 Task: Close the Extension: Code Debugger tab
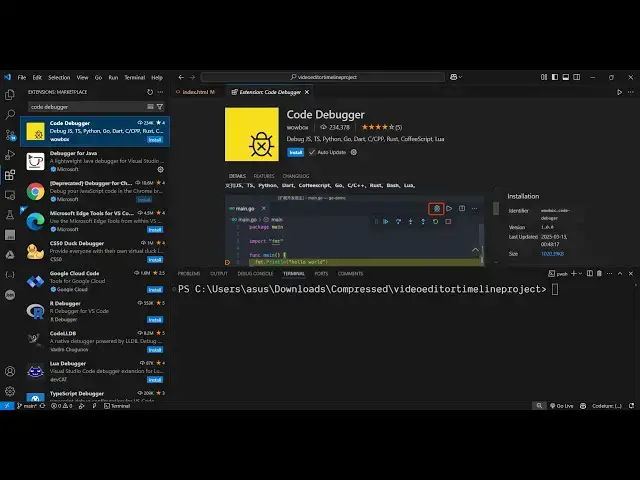tap(307, 92)
